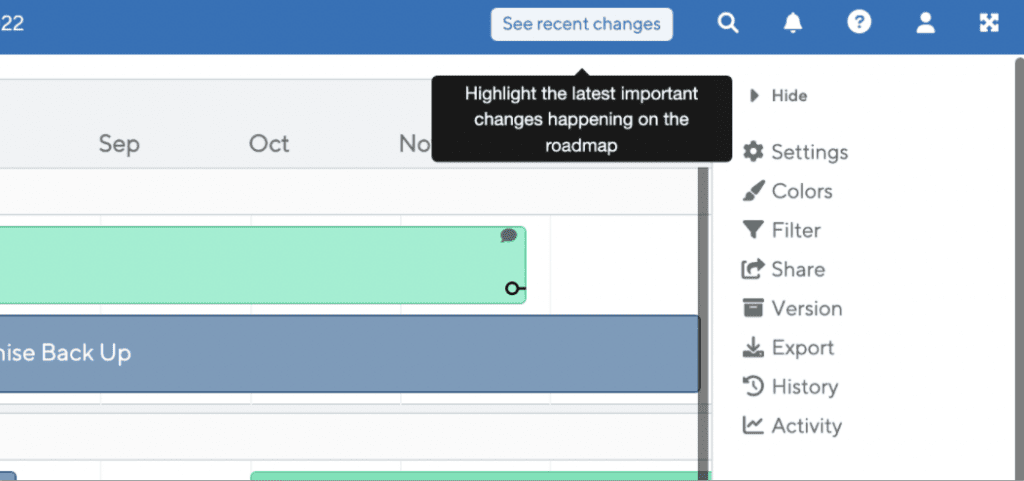Open the notifications bell
This screenshot has height=481, width=1024.
click(x=793, y=23)
